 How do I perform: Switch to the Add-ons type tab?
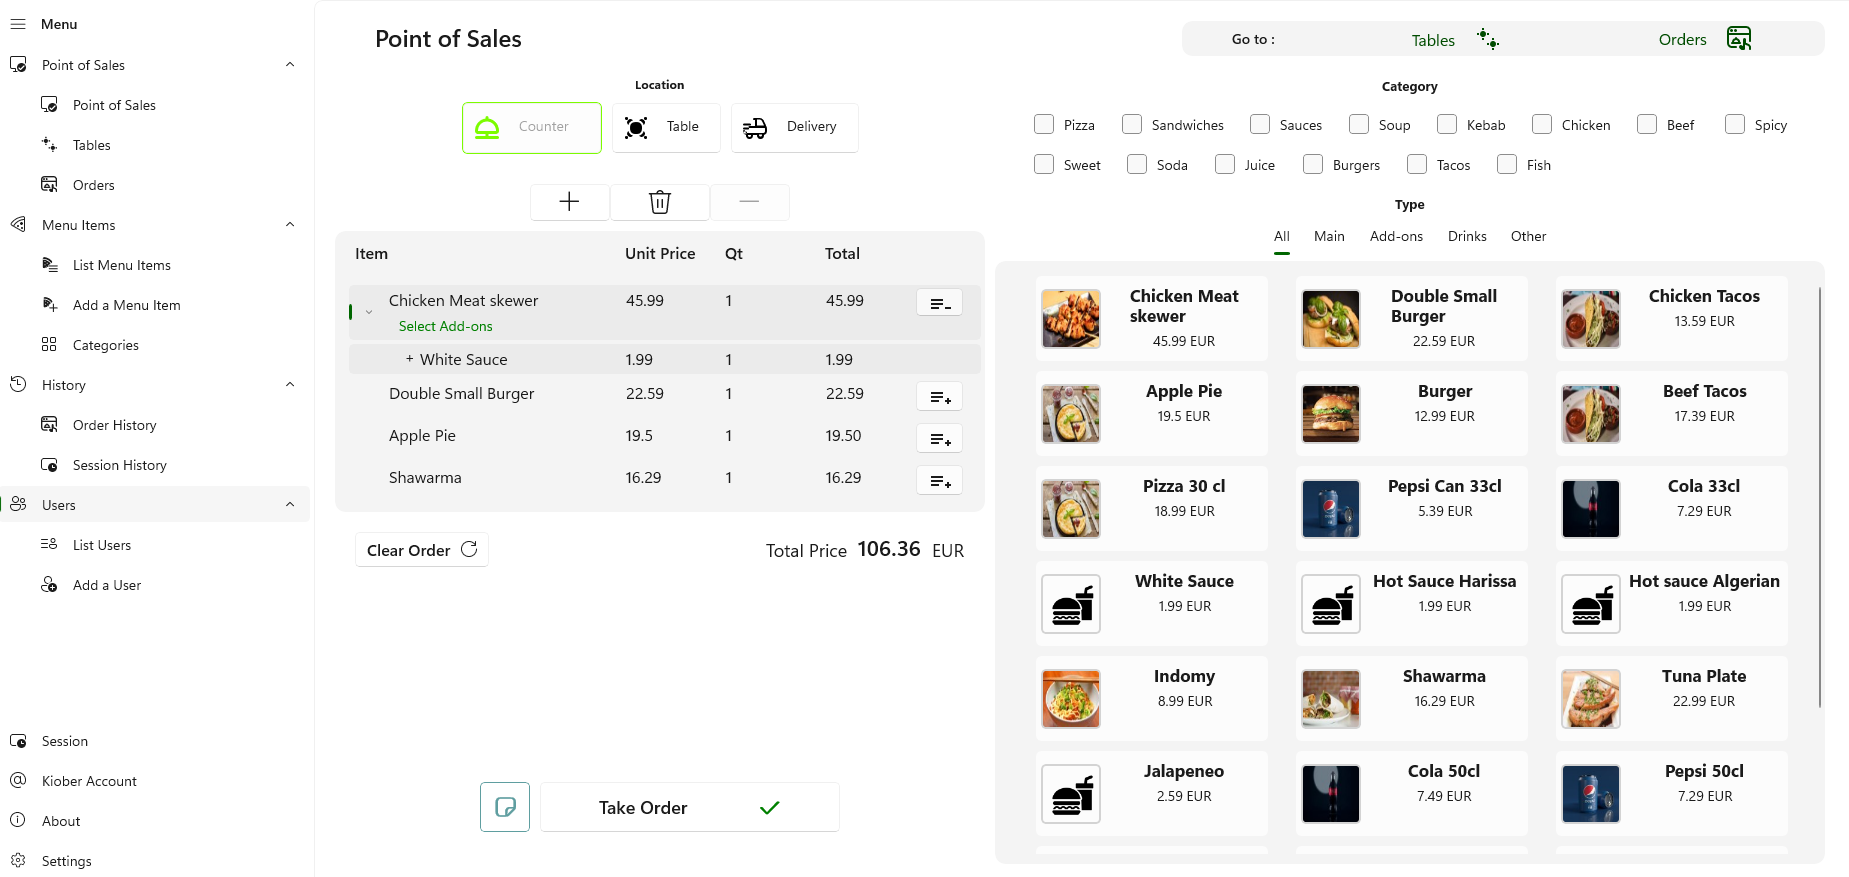coord(1396,236)
